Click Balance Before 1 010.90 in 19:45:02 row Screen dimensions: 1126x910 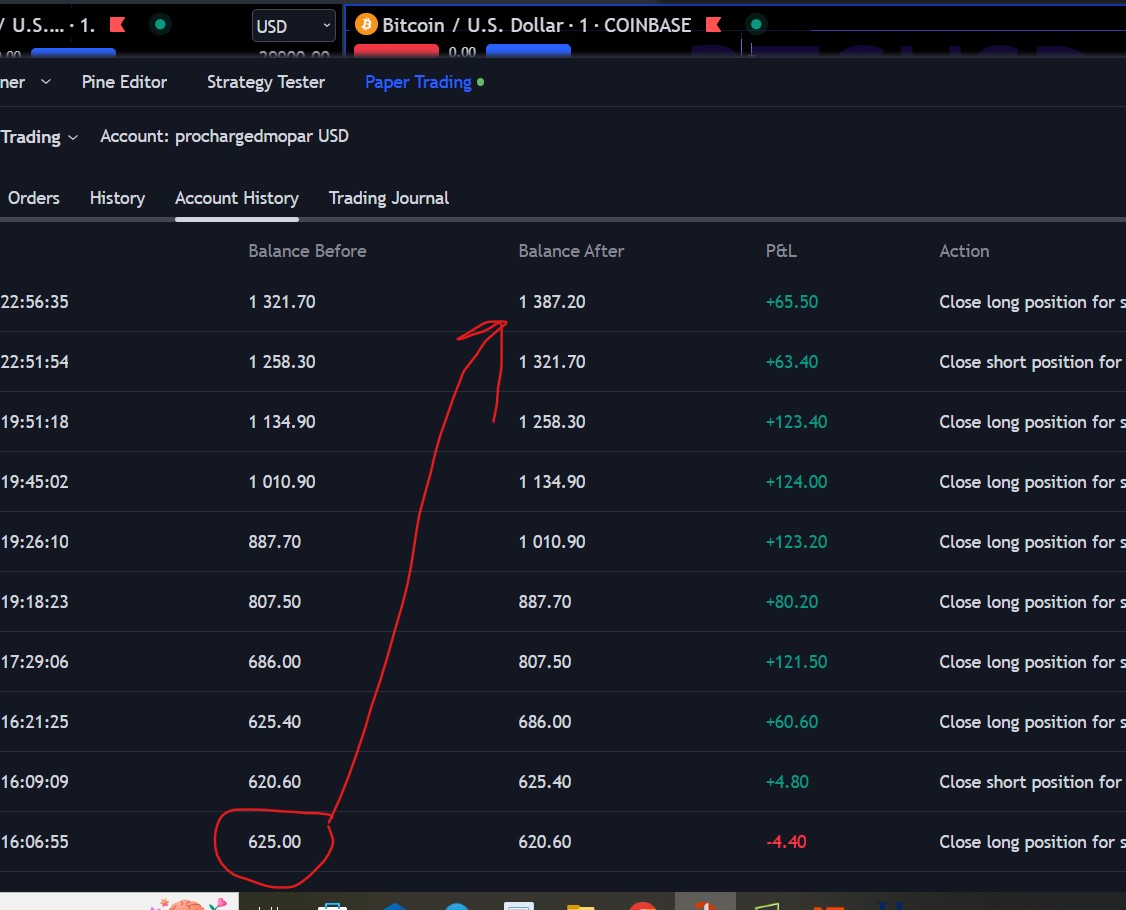[x=282, y=482]
